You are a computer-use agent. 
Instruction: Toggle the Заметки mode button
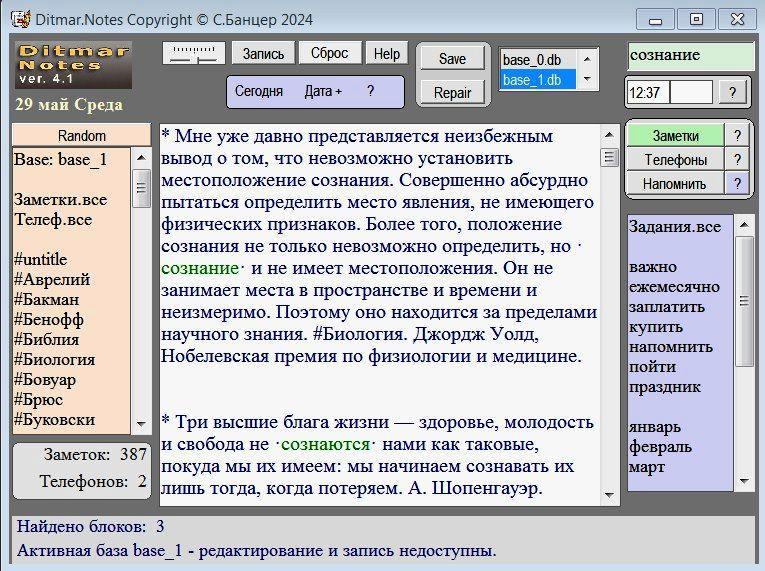click(675, 136)
